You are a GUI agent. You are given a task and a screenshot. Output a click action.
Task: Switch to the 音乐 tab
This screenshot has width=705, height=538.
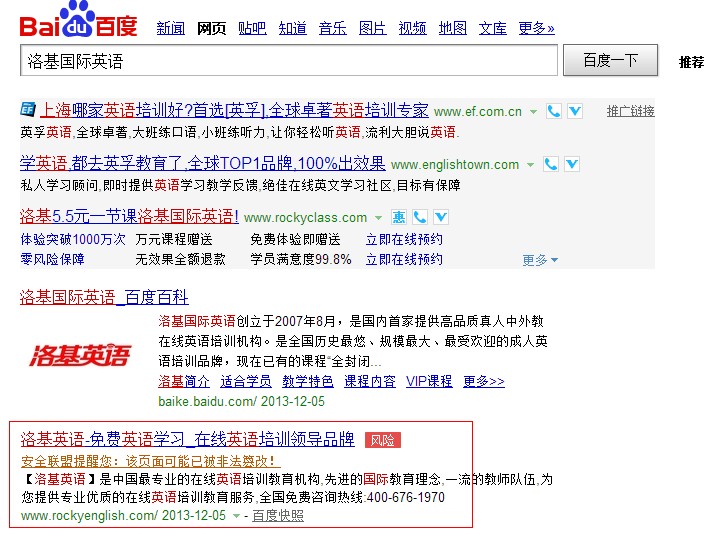(332, 28)
